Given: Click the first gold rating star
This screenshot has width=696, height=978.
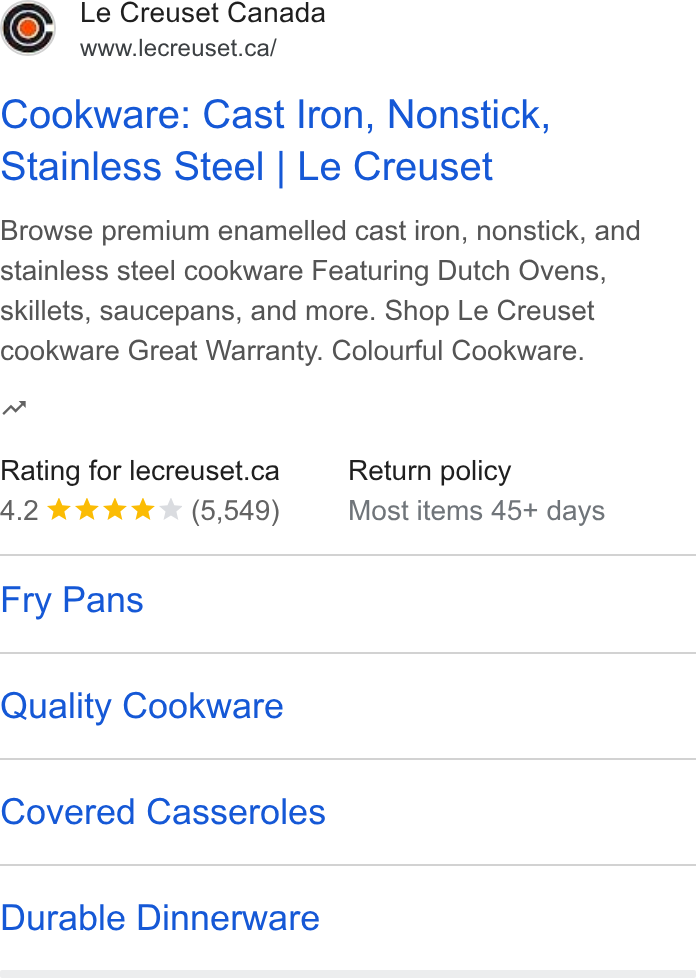Looking at the screenshot, I should [59, 510].
